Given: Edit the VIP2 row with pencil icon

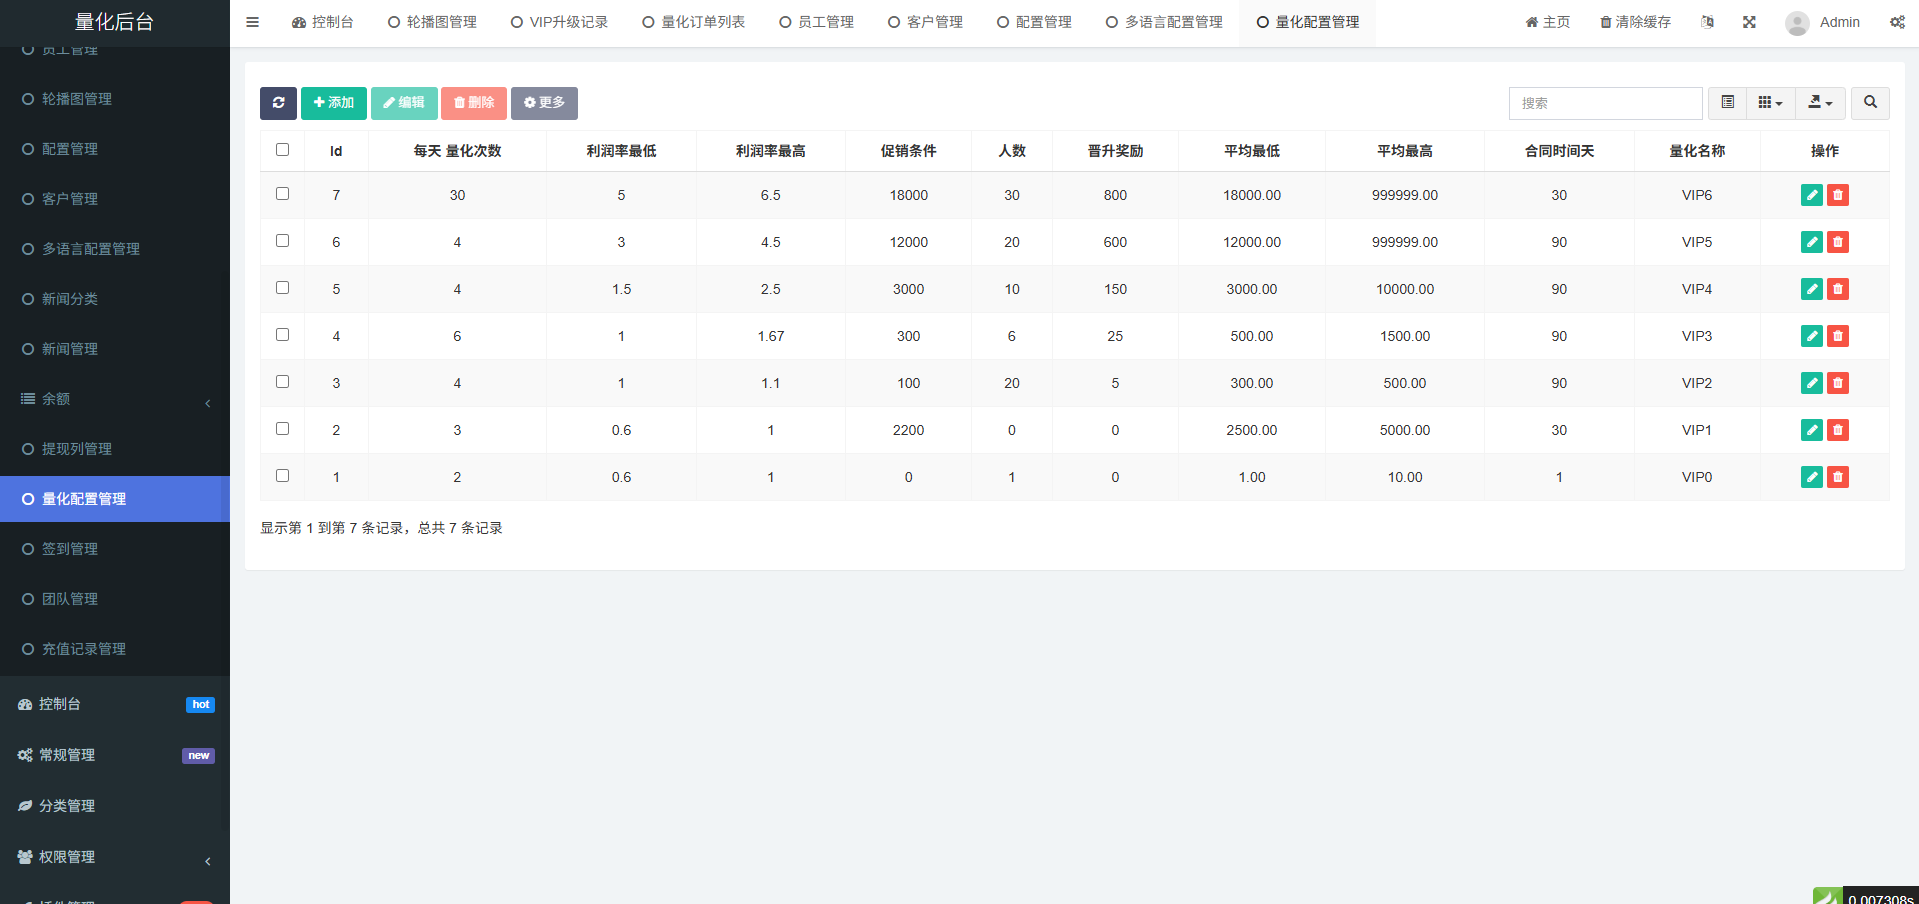Looking at the screenshot, I should [x=1811, y=383].
